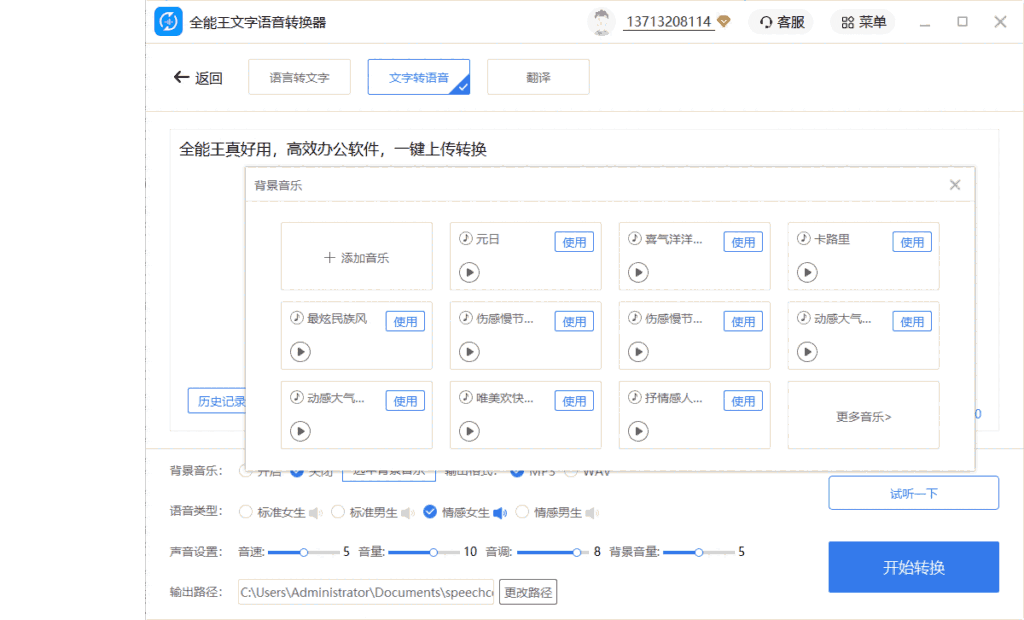
Task: Click 更多音乐 for more tracks
Action: [x=862, y=415]
